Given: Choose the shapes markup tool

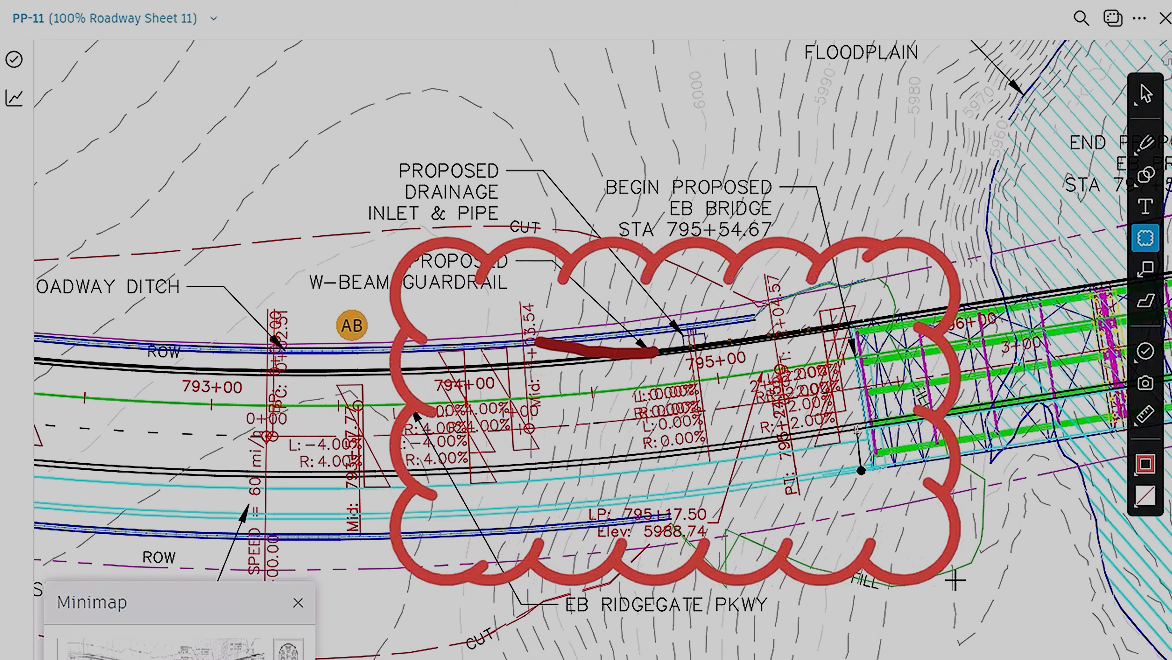Looking at the screenshot, I should point(1146,173).
